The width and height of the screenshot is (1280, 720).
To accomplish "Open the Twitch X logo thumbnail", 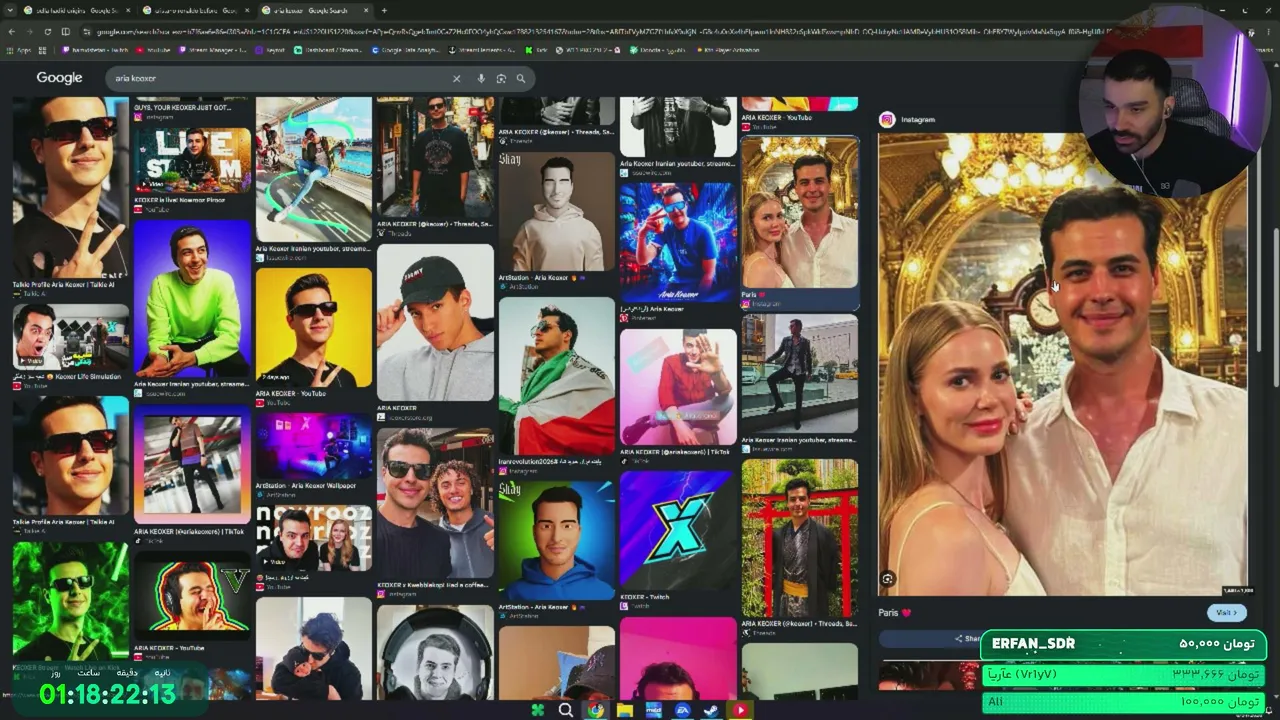I will pos(678,530).
